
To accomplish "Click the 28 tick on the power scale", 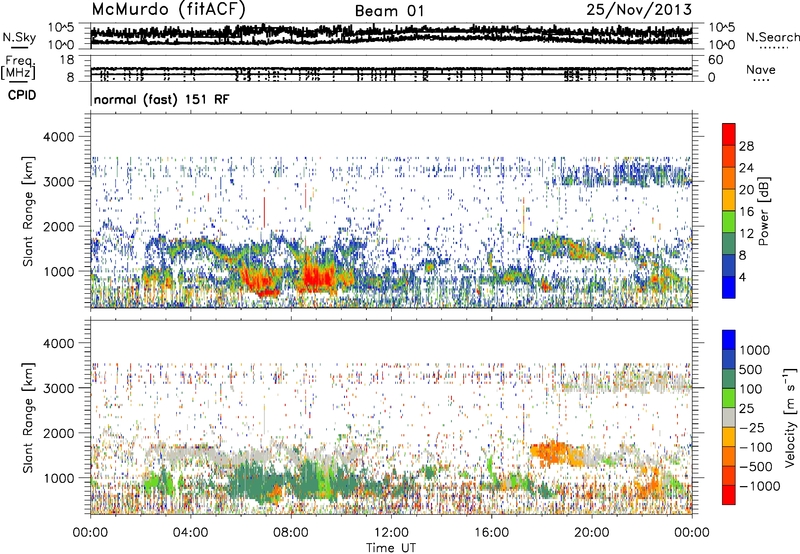I will tap(746, 146).
